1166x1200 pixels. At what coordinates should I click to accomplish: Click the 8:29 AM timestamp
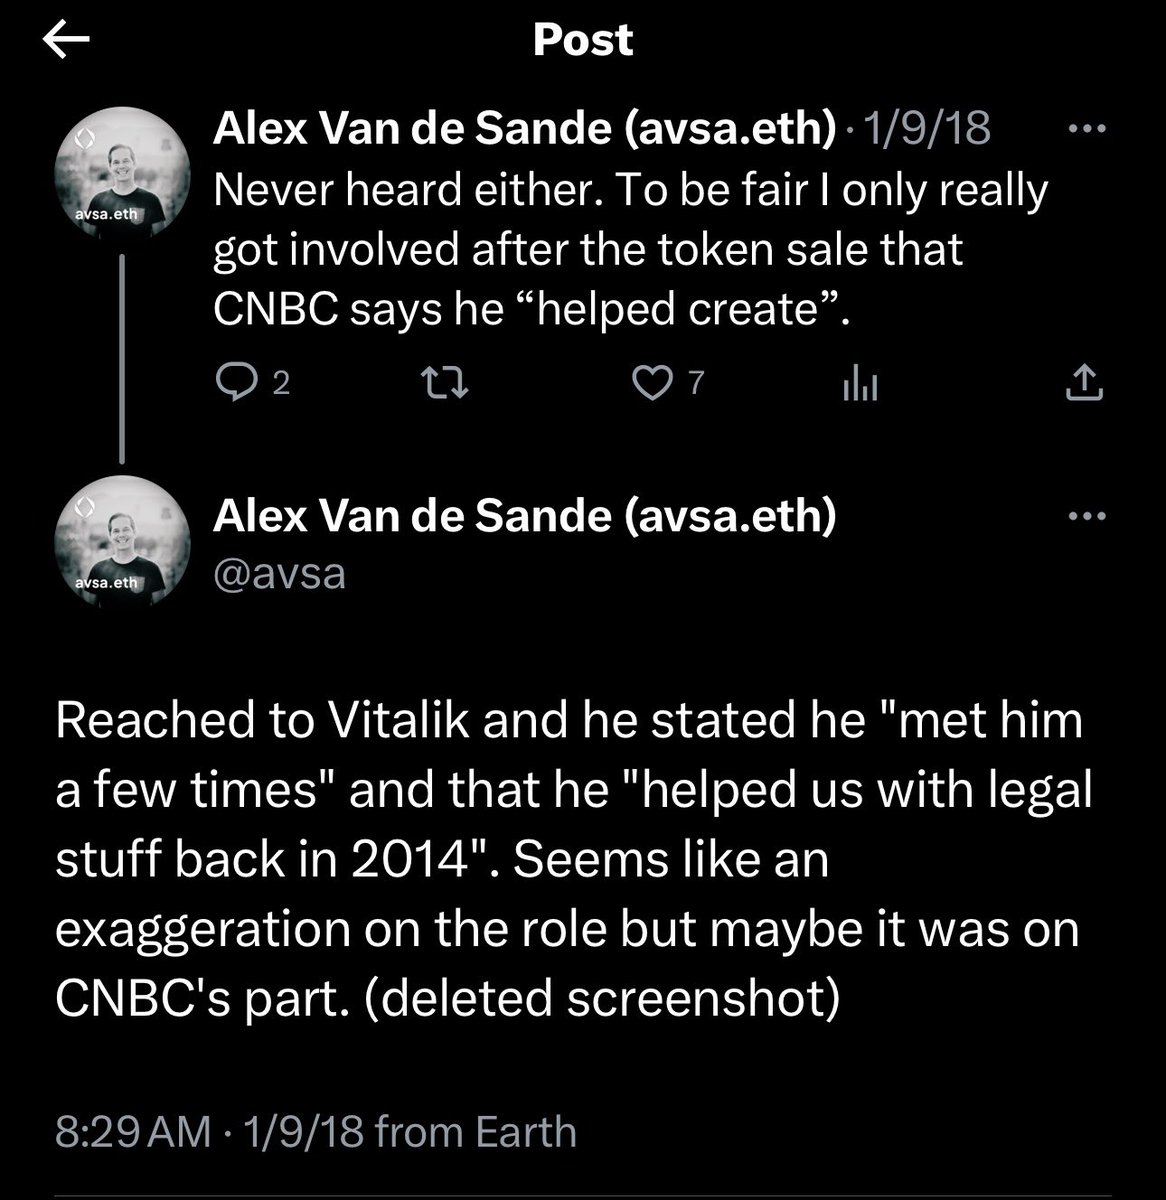pos(134,1132)
